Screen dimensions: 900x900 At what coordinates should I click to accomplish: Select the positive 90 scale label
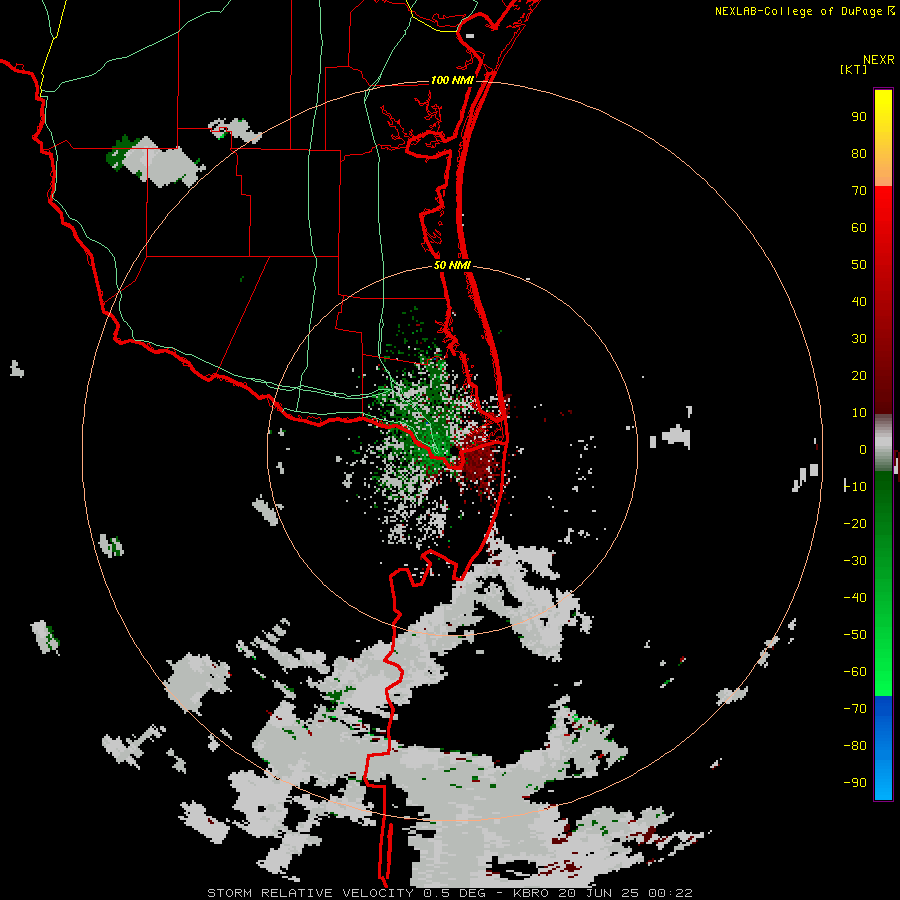point(859,117)
